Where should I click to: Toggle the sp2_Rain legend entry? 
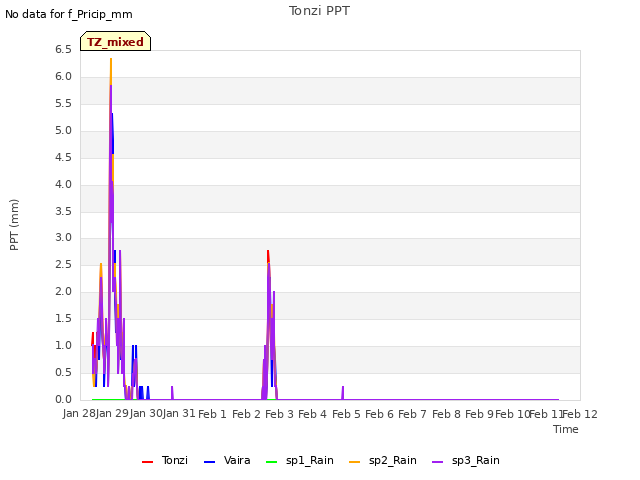[x=383, y=460]
